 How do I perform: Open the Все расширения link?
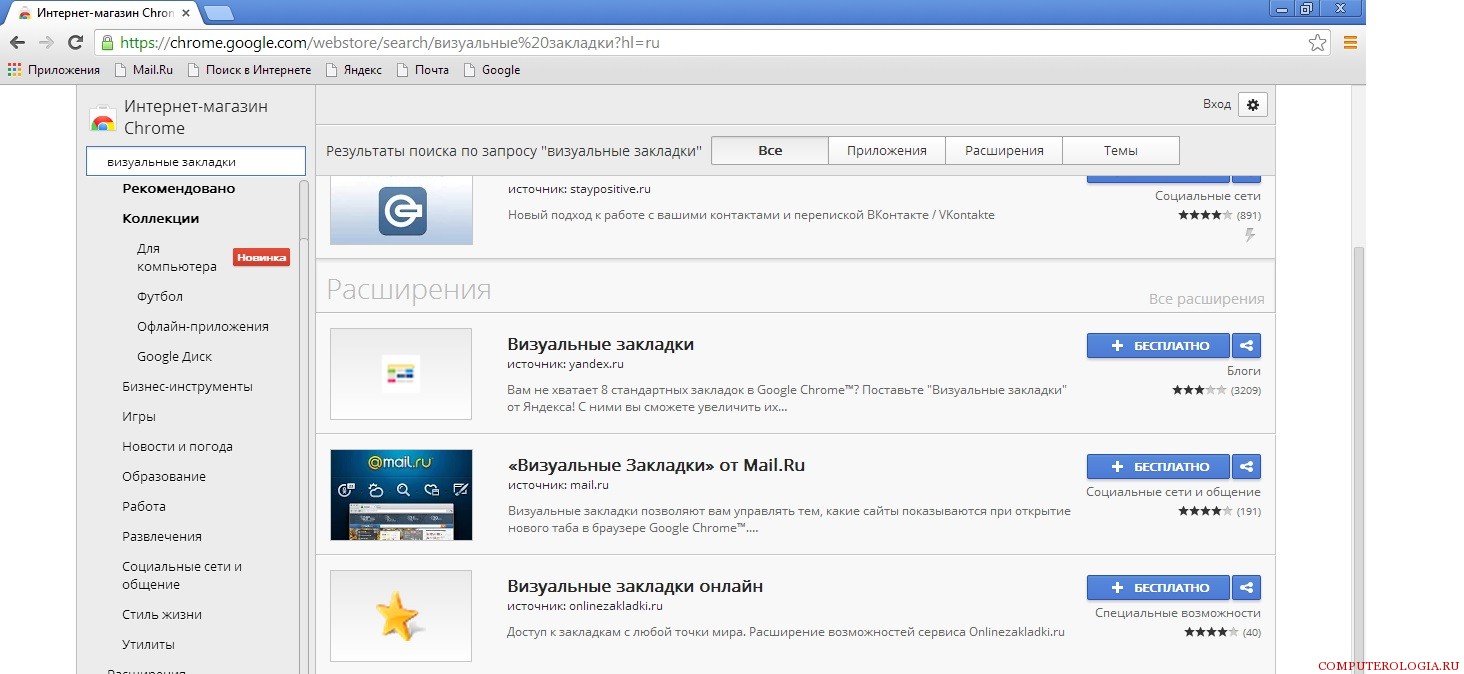1206,299
